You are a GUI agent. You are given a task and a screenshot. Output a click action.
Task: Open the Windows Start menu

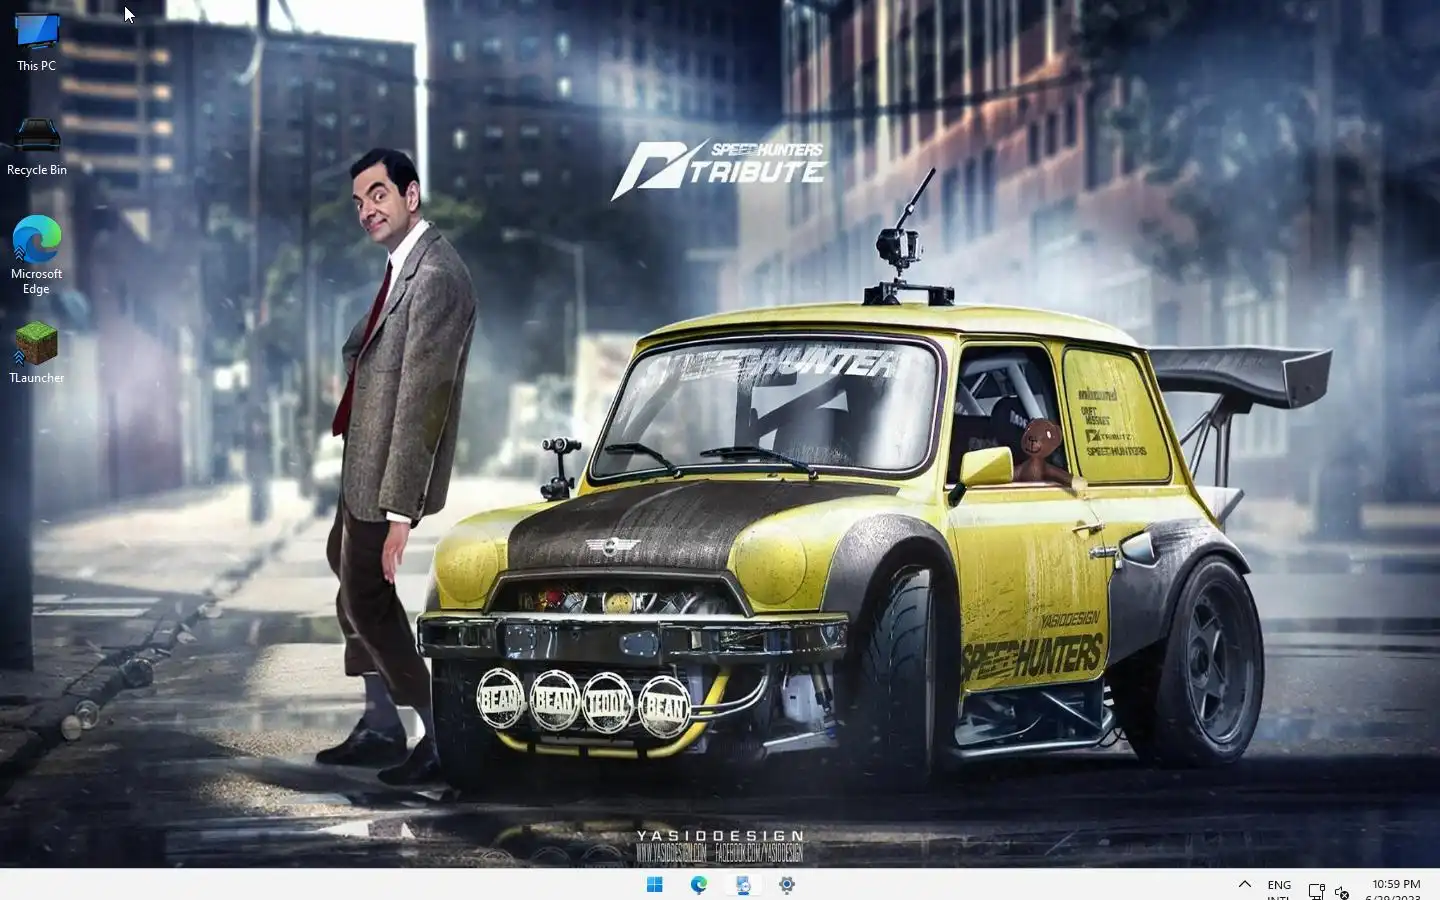[x=655, y=884]
